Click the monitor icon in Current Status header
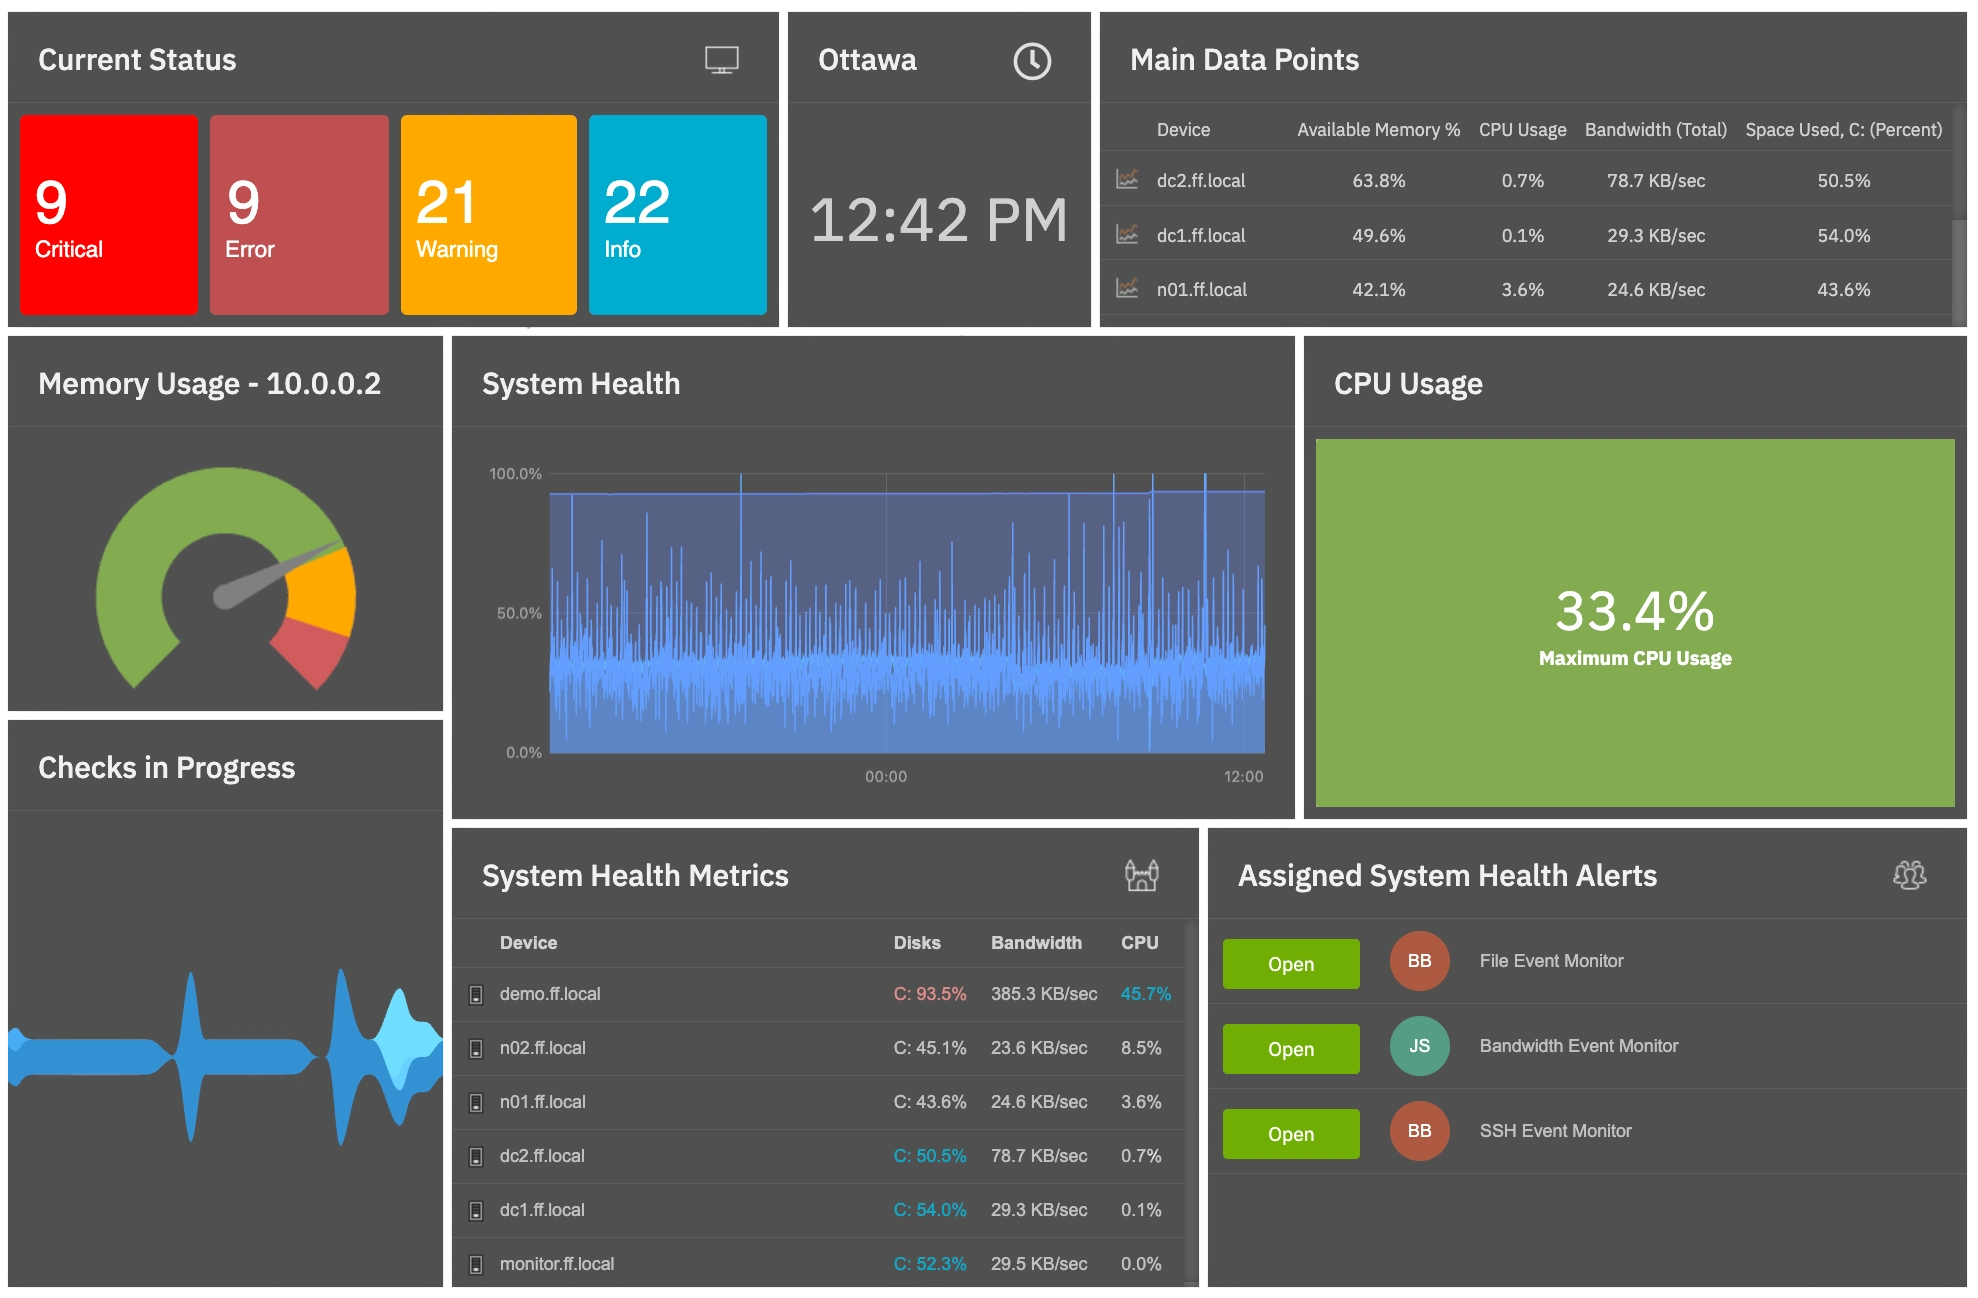This screenshot has width=1978, height=1298. coord(720,60)
